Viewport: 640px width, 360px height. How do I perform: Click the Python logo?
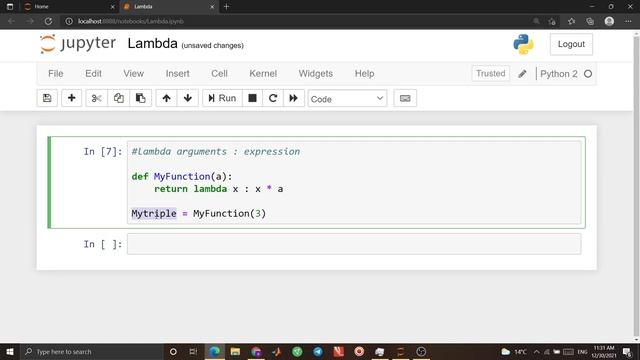click(x=523, y=44)
